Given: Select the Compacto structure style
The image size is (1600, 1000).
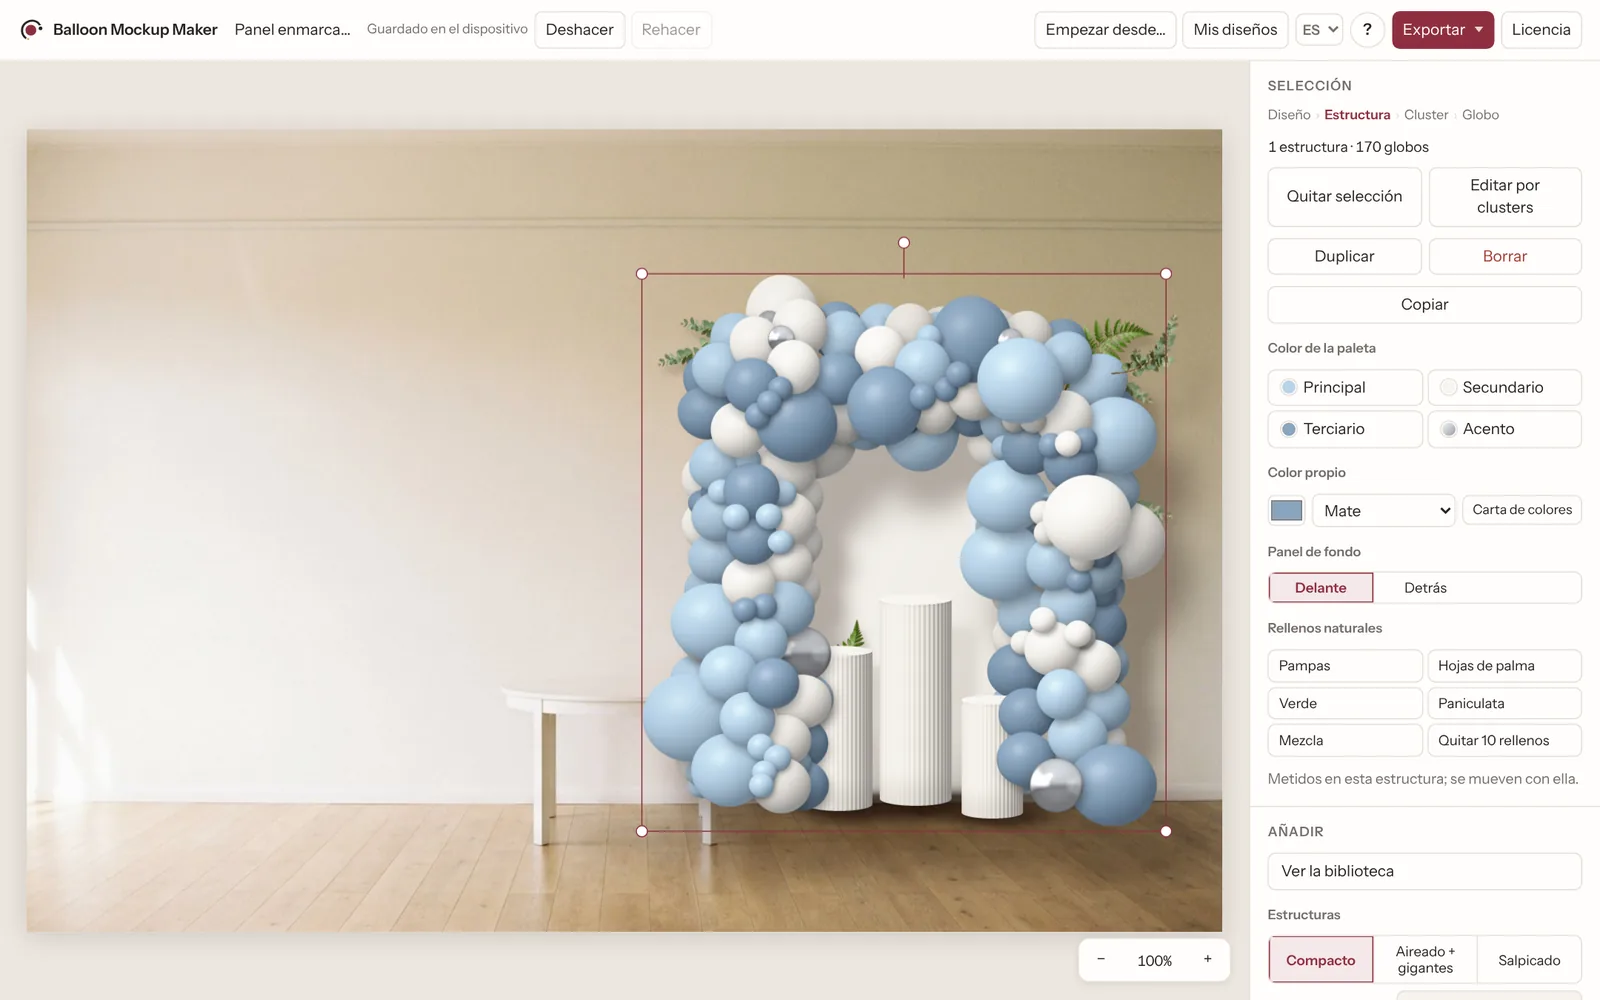Looking at the screenshot, I should tap(1320, 960).
